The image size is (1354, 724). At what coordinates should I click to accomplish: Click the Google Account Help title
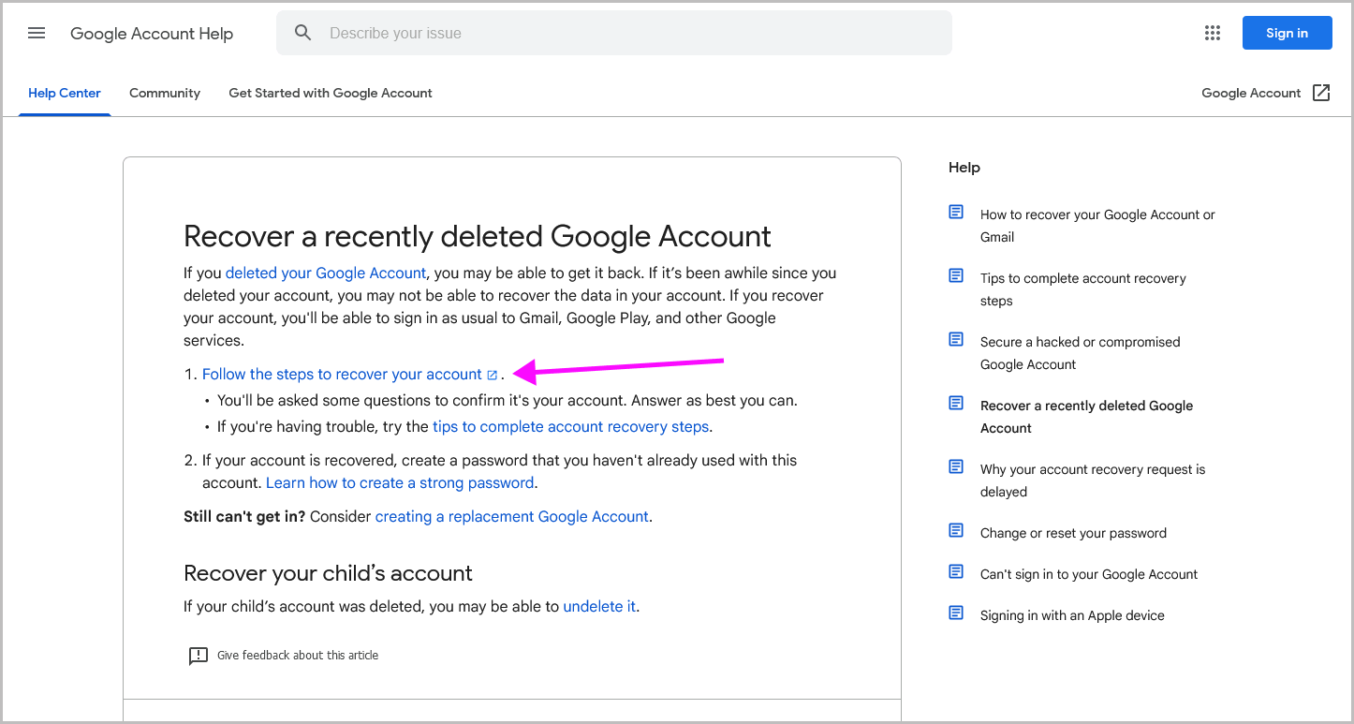pos(152,33)
